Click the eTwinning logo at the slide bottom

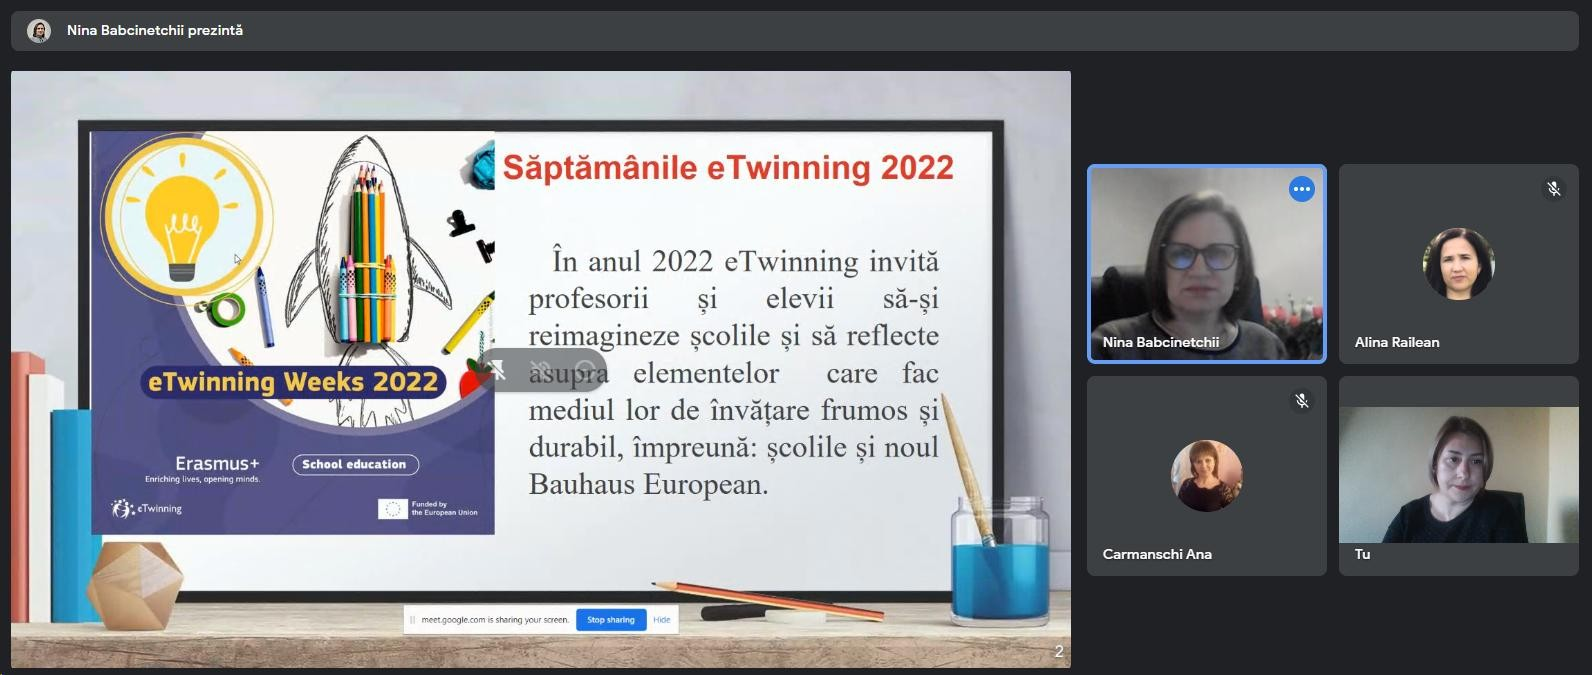pyautogui.click(x=147, y=509)
